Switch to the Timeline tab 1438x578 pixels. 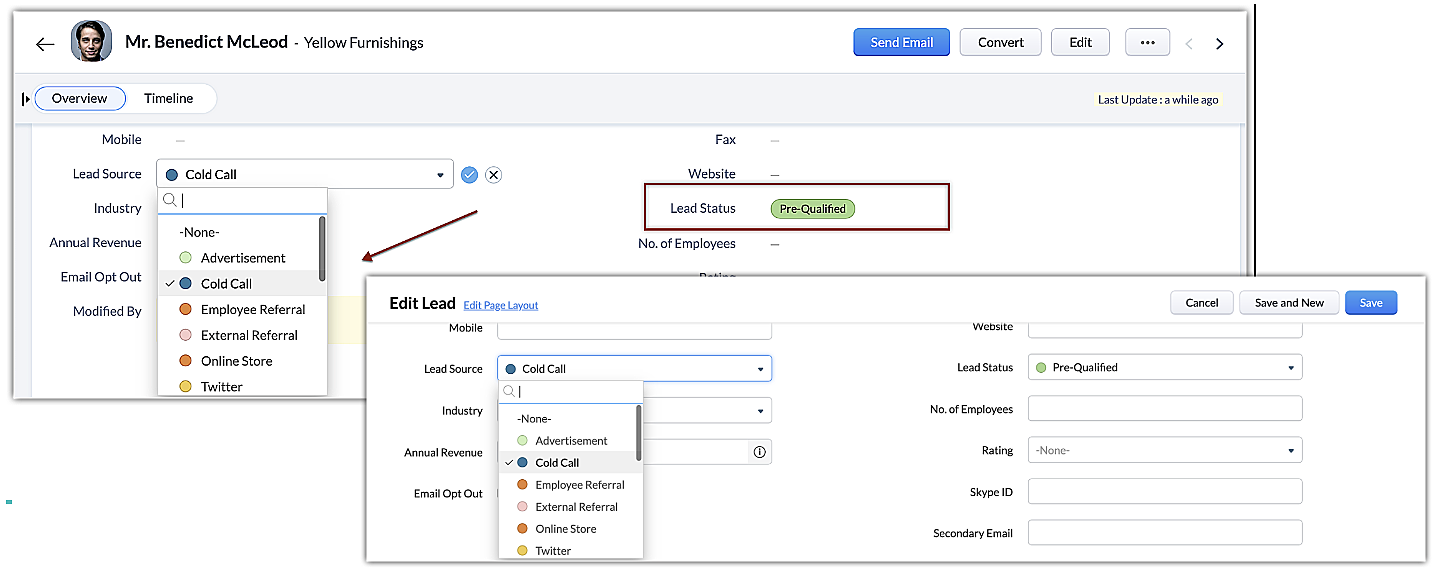point(168,98)
